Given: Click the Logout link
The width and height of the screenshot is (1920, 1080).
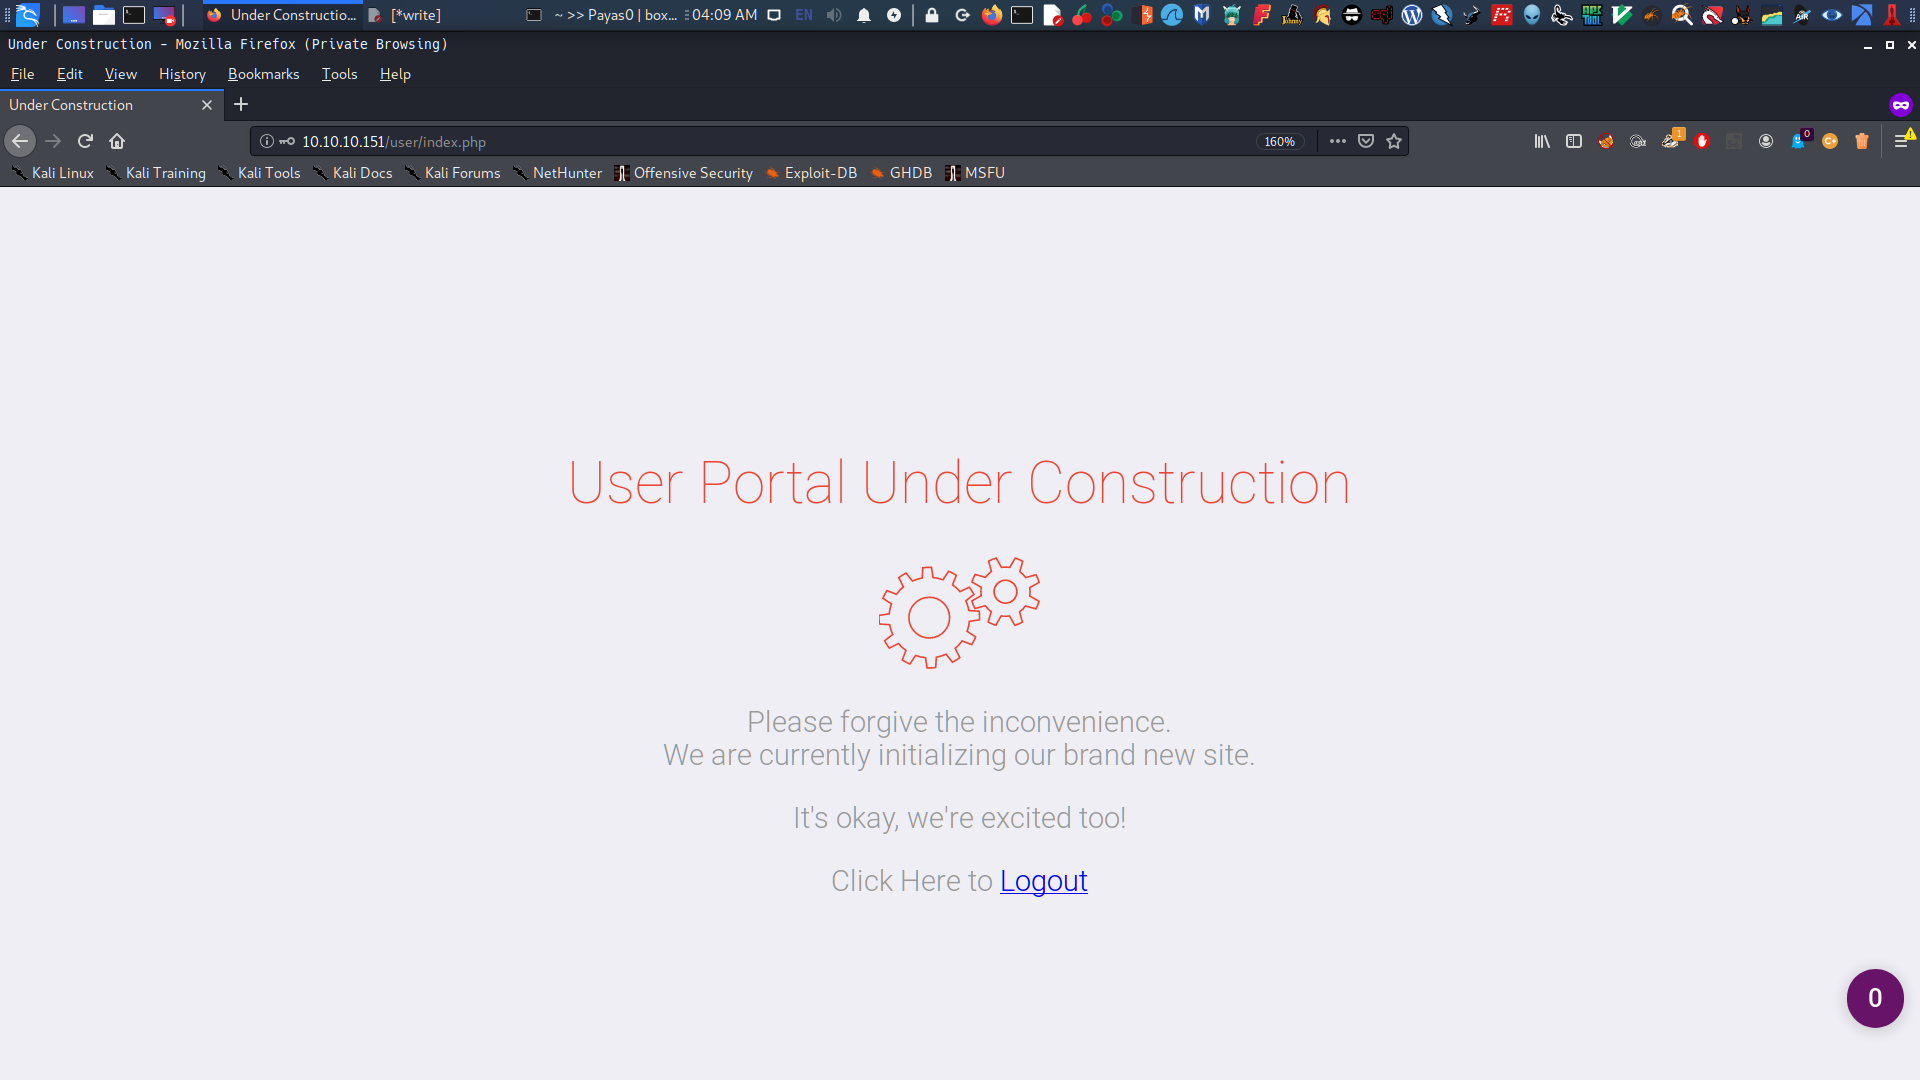Looking at the screenshot, I should pyautogui.click(x=1043, y=881).
